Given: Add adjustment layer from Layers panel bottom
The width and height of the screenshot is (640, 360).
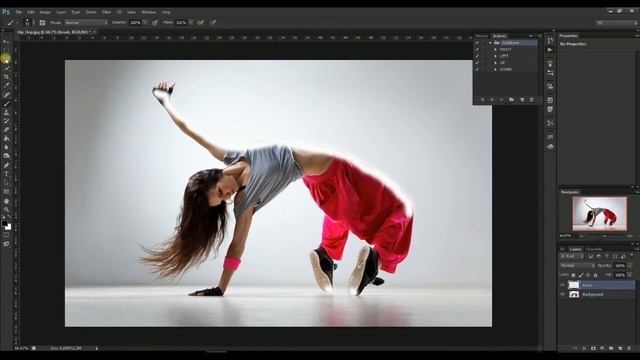Looking at the screenshot, I should pyautogui.click(x=602, y=348).
